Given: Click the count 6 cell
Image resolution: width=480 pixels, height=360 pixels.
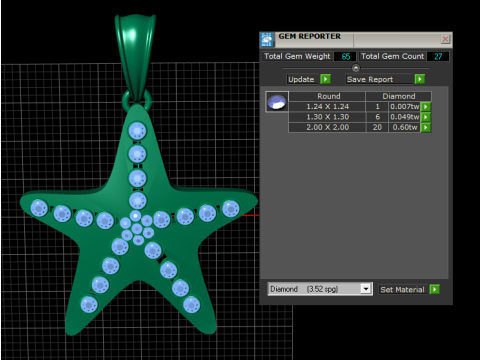Looking at the screenshot, I should pyautogui.click(x=377, y=117).
